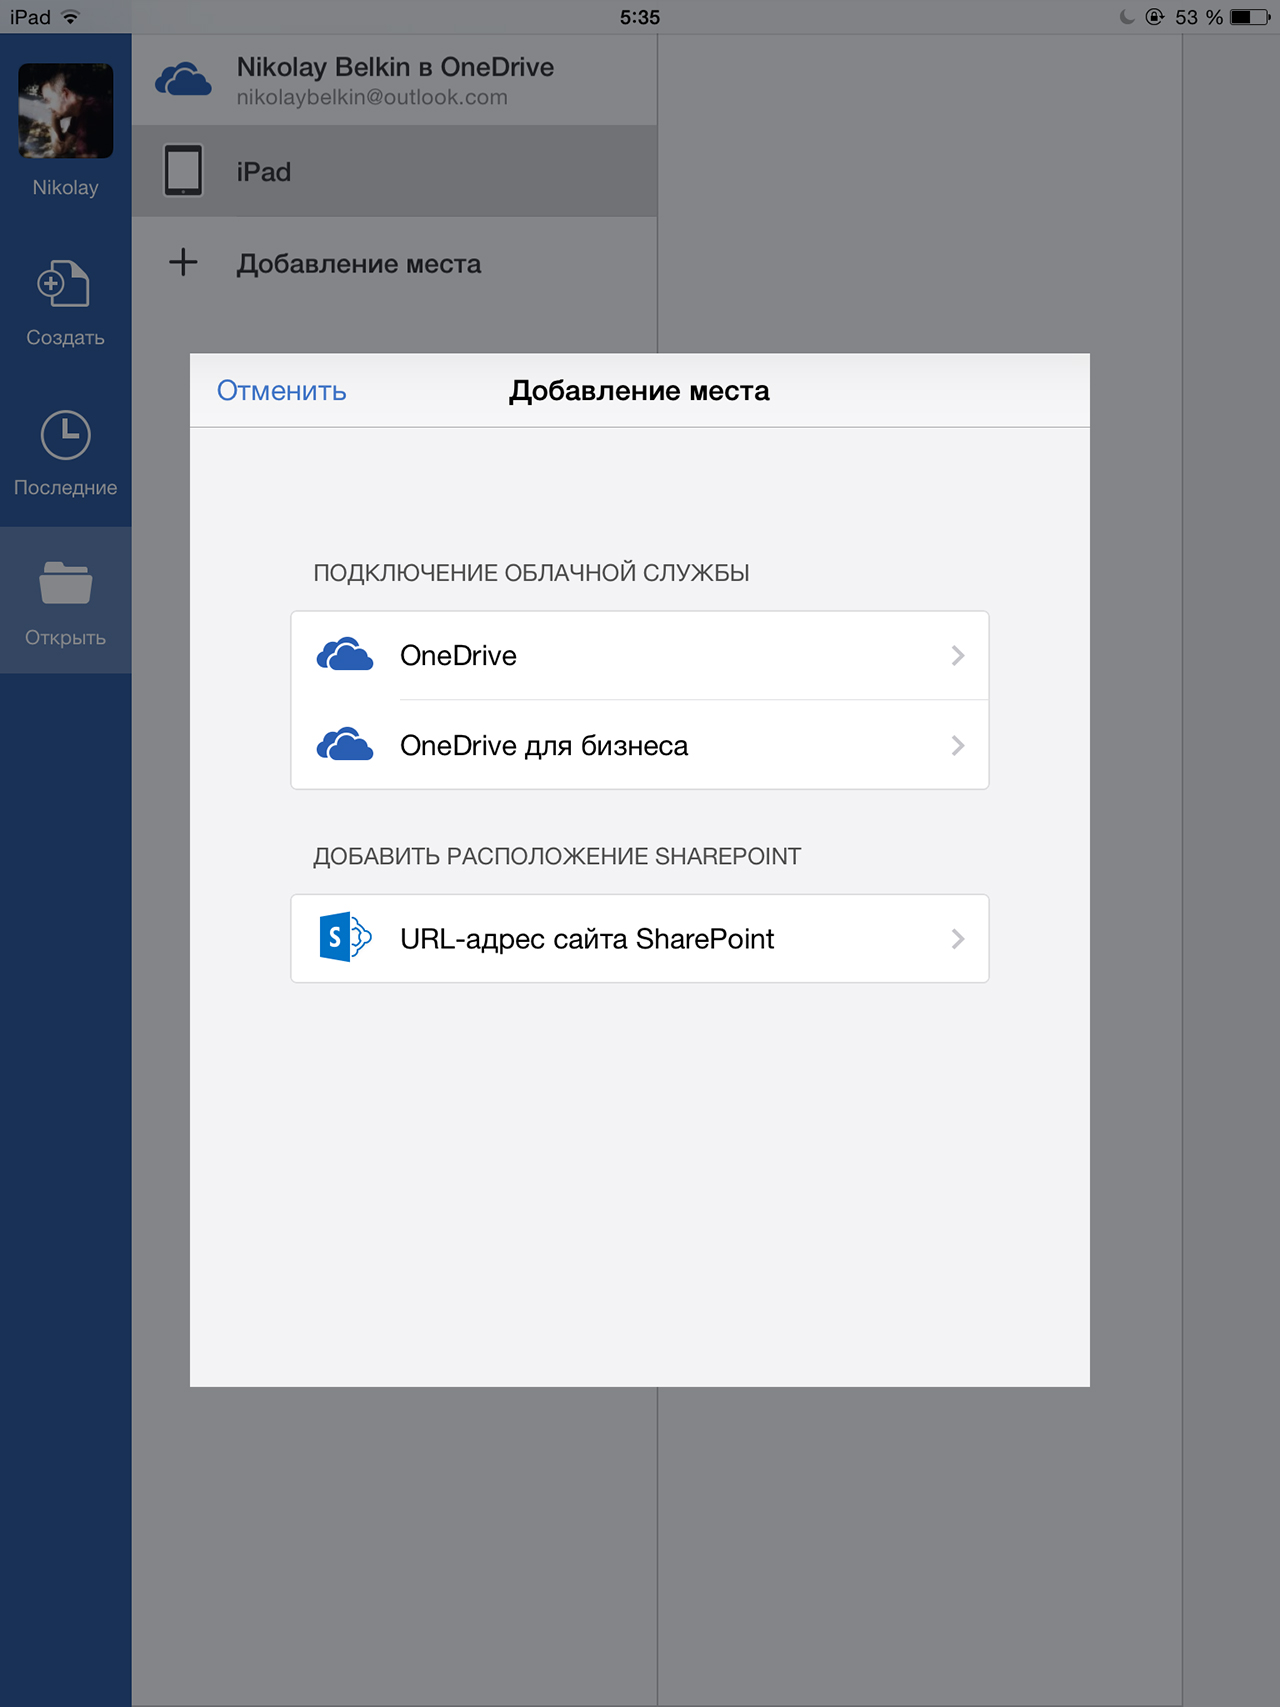This screenshot has height=1707, width=1280.
Task: Tap the rotation lock status icon
Action: [1155, 17]
